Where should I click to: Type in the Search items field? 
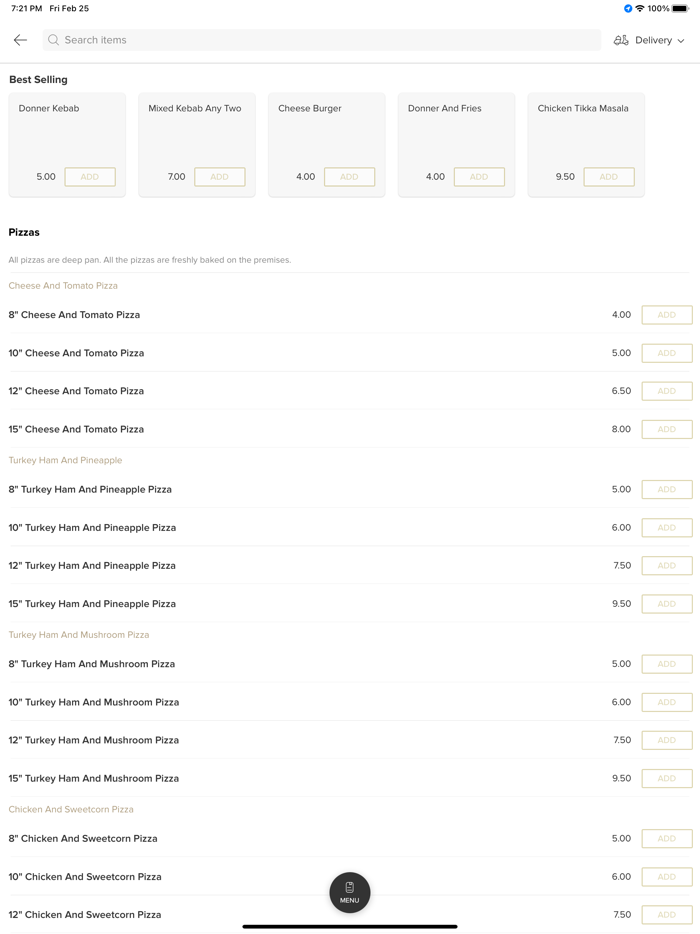click(320, 40)
